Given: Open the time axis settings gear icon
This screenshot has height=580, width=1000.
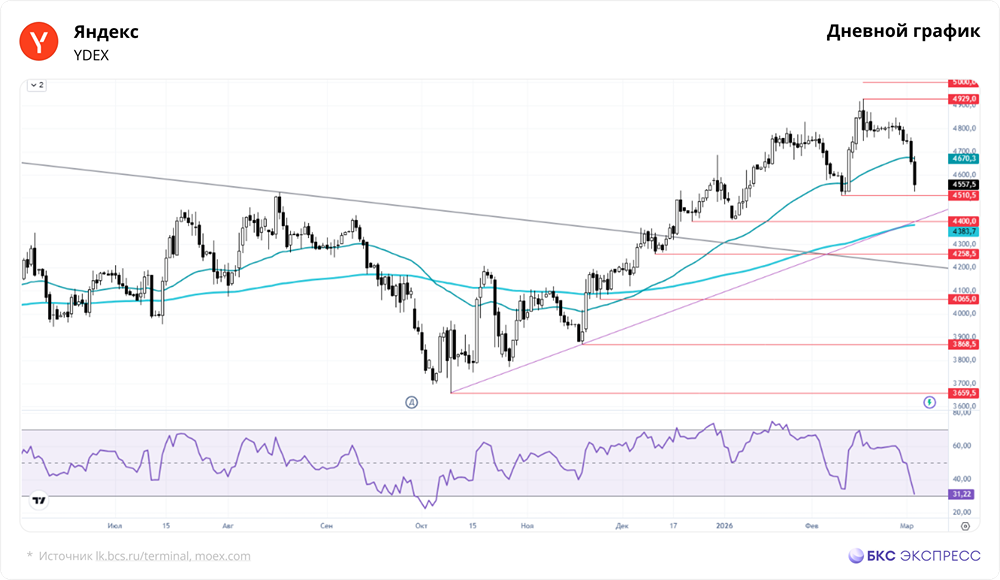Looking at the screenshot, I should tap(966, 526).
